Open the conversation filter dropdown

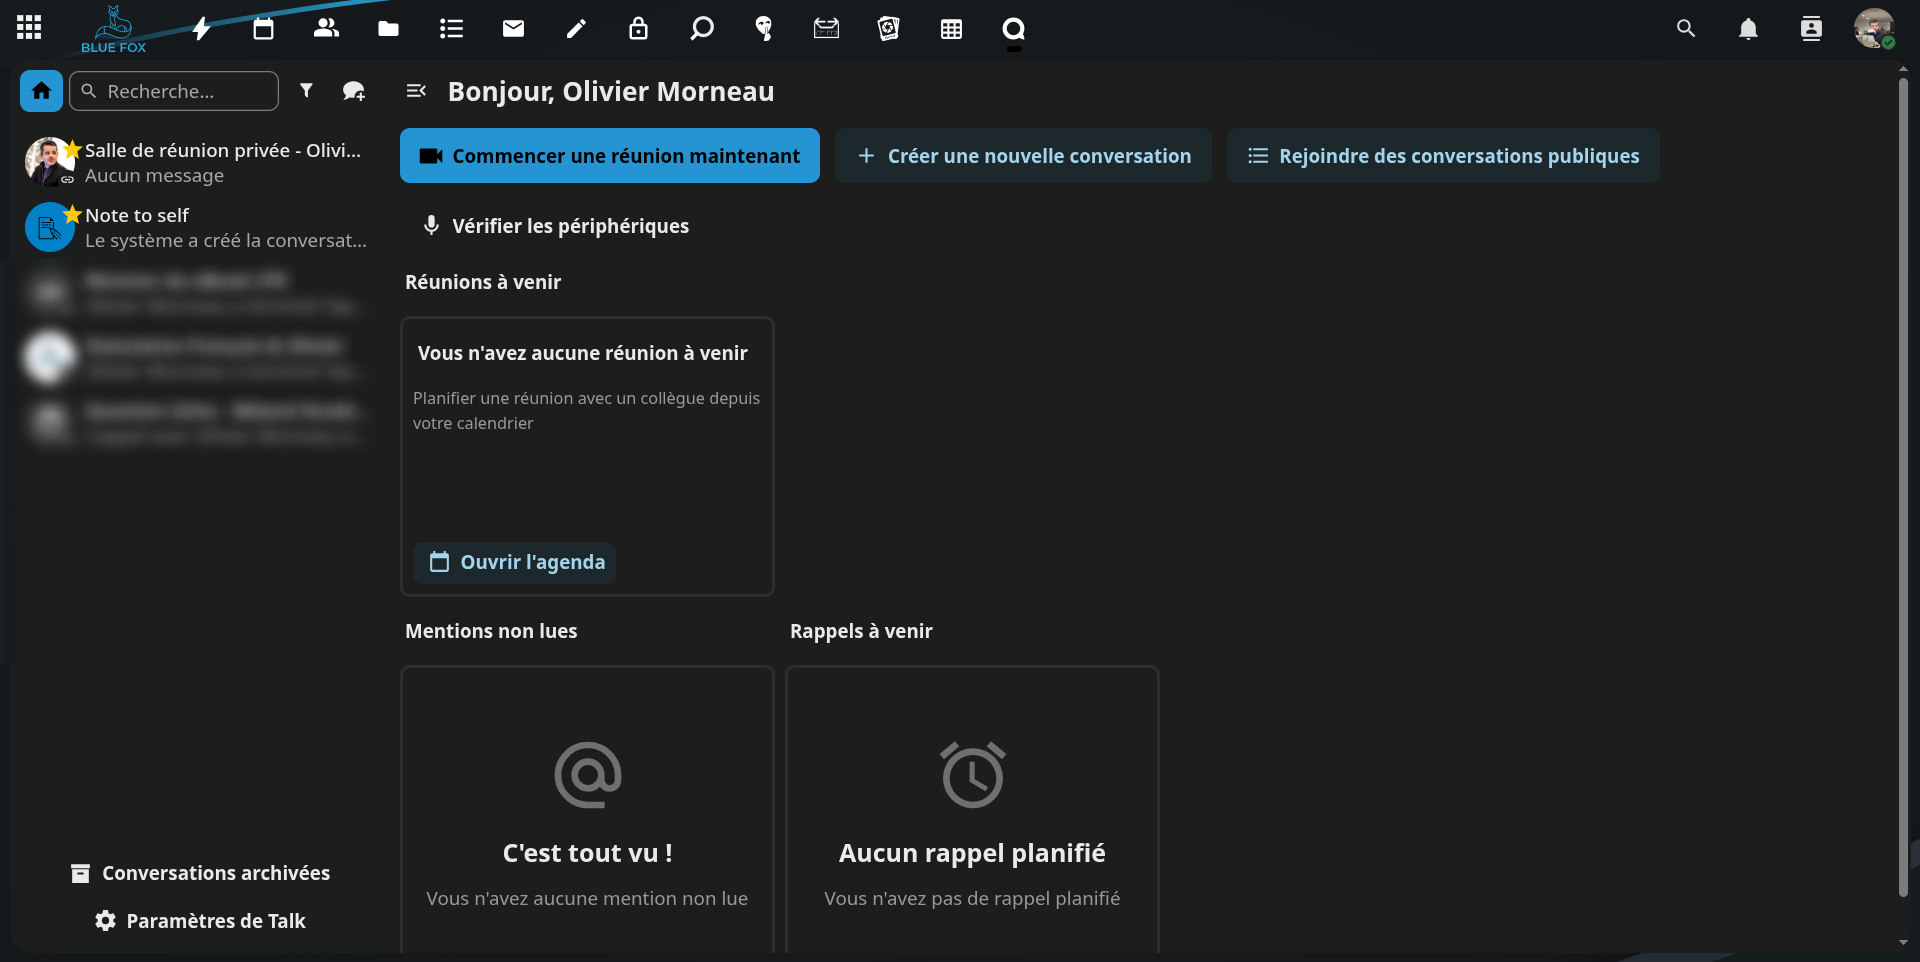[x=307, y=91]
